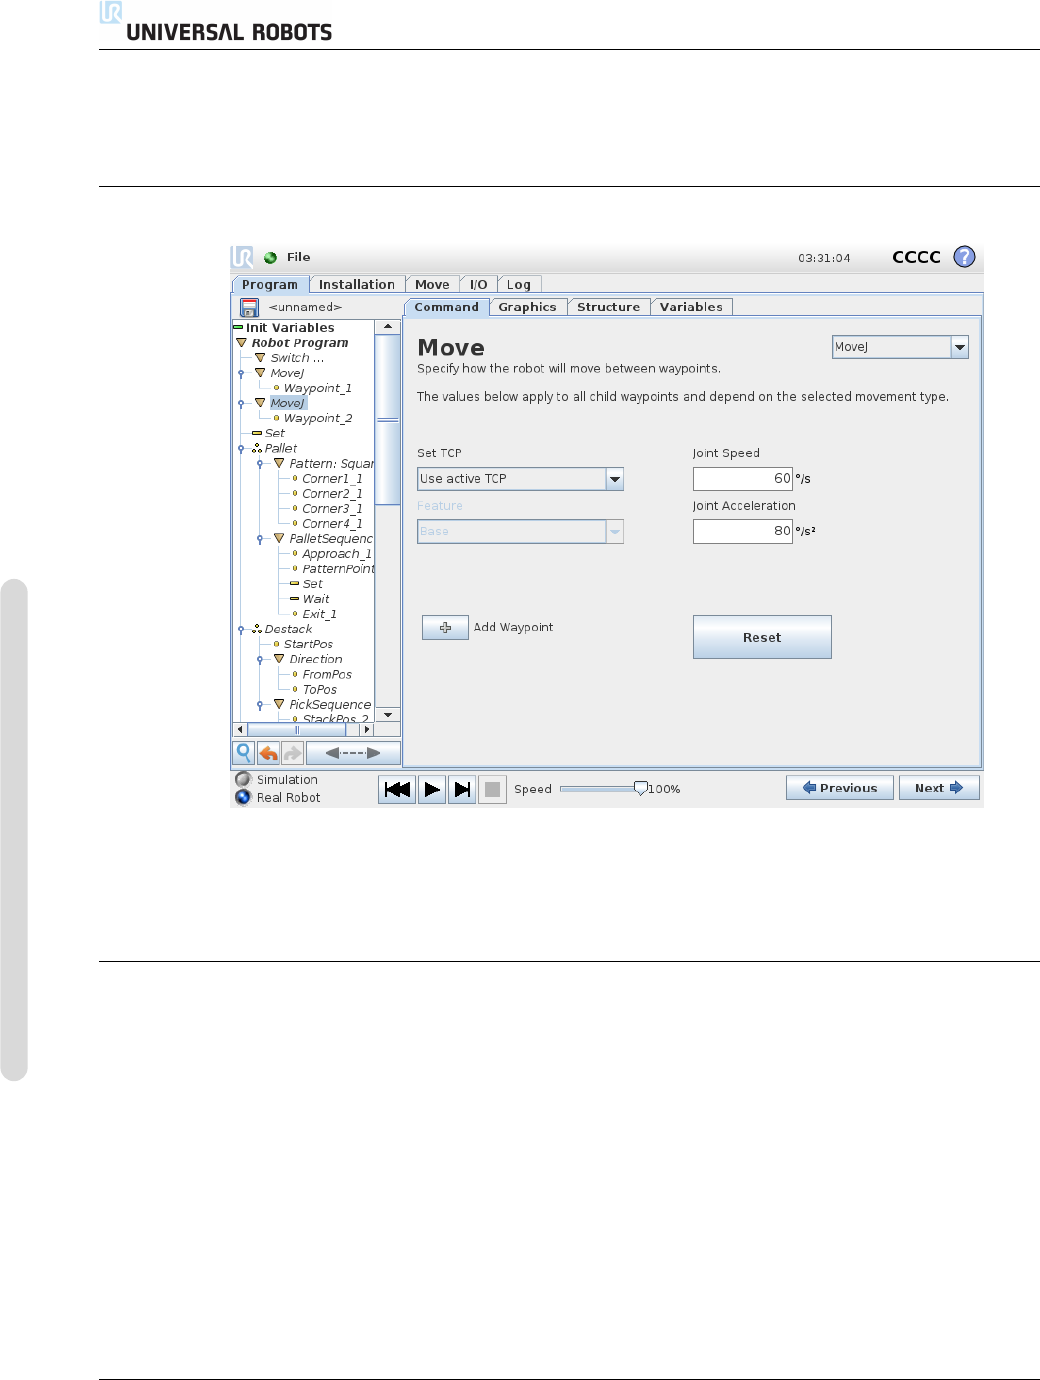Open the Move tab
Viewport: 1040px width, 1380px height.
tap(432, 285)
